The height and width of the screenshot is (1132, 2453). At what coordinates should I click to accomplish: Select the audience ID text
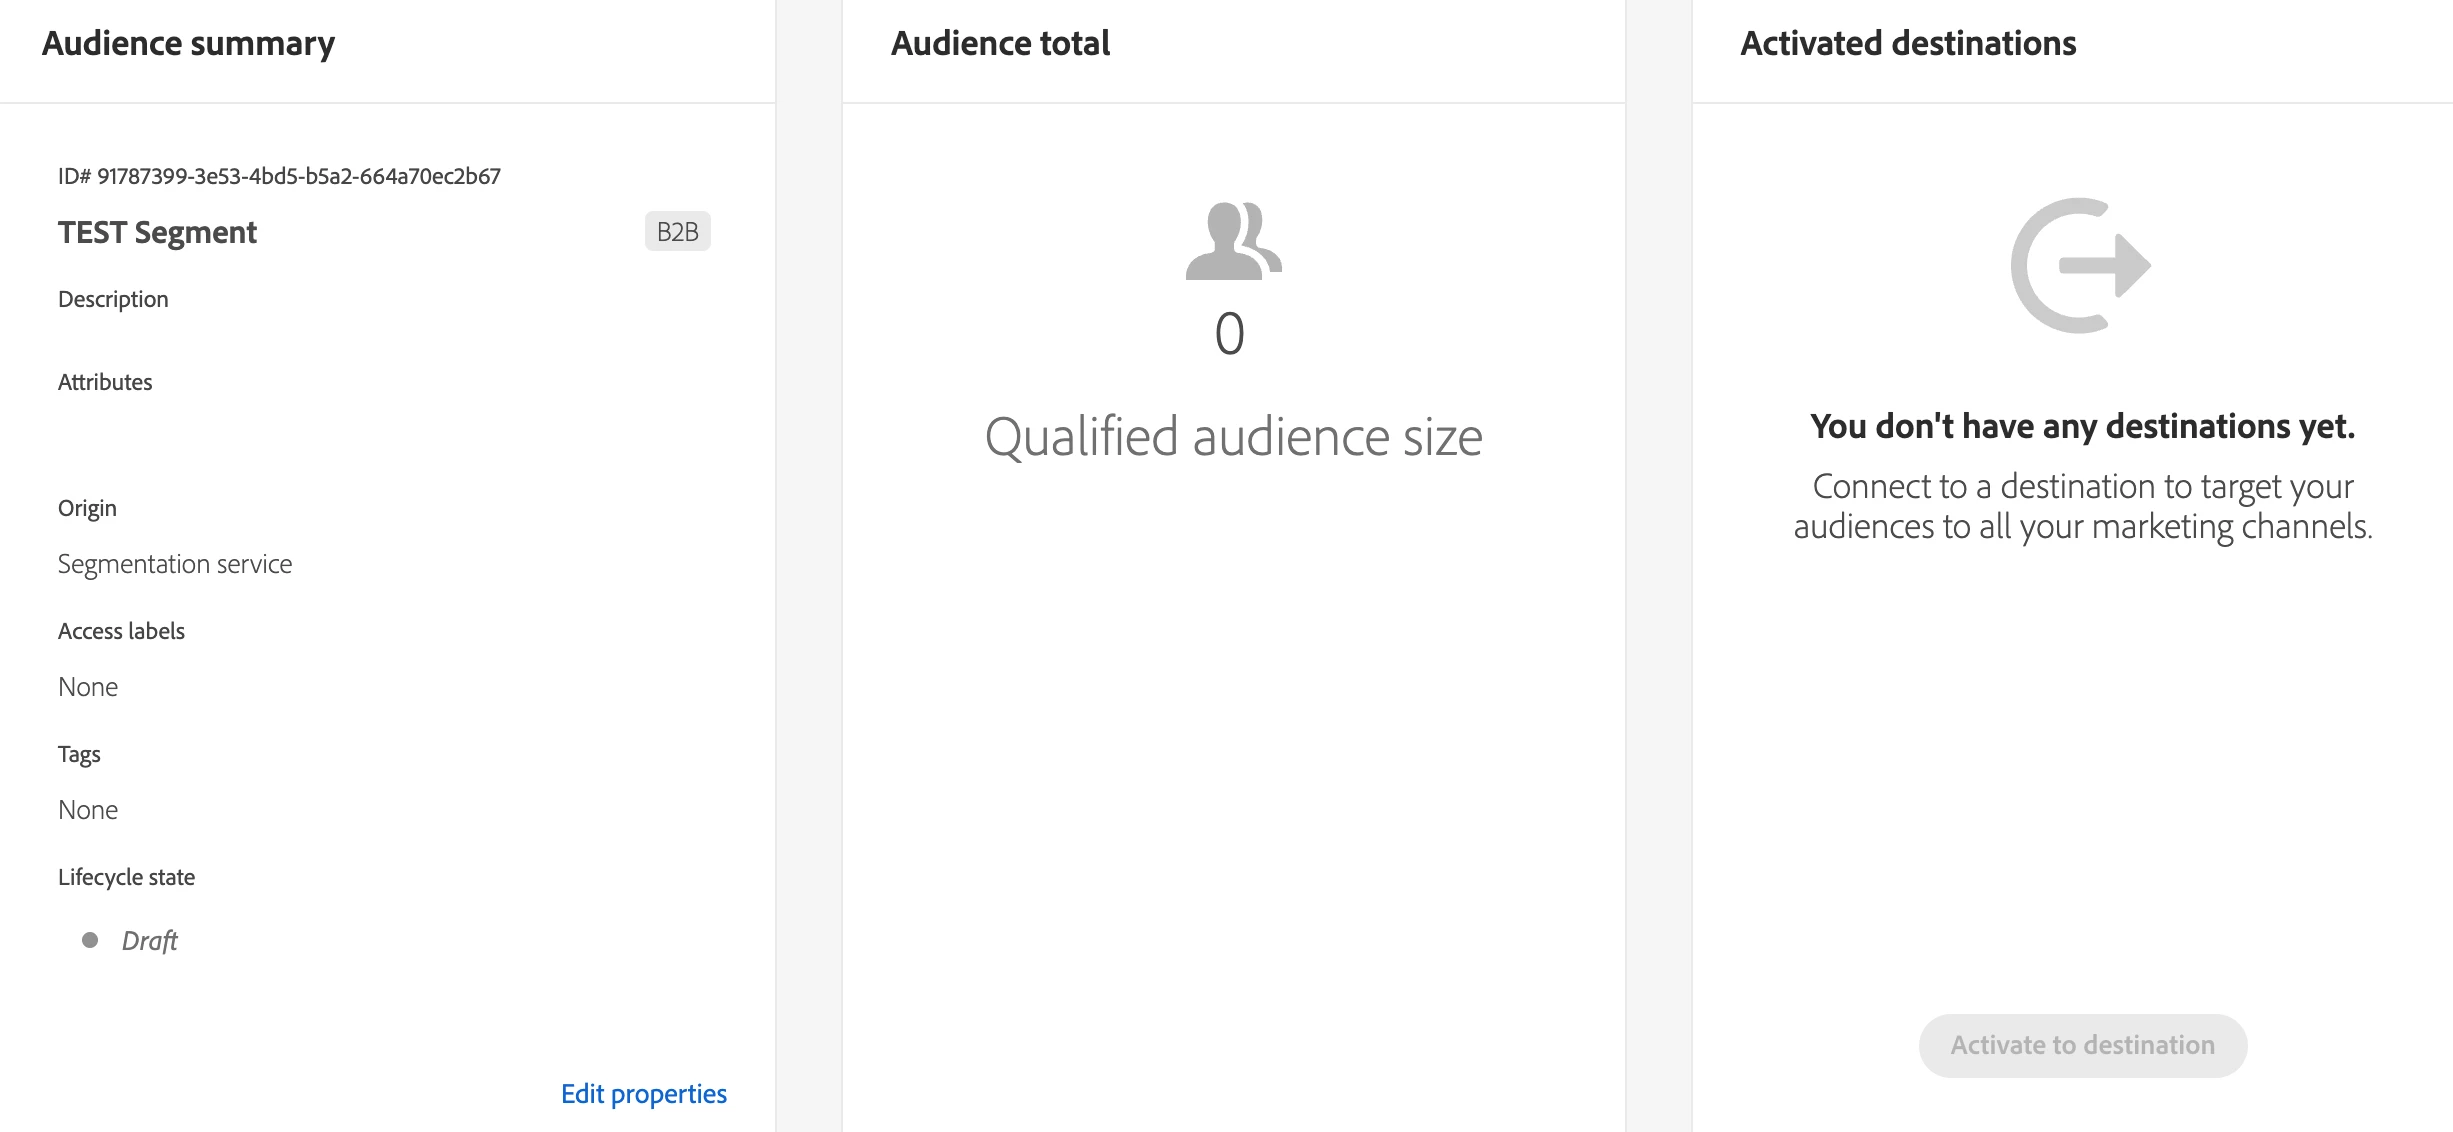click(279, 176)
